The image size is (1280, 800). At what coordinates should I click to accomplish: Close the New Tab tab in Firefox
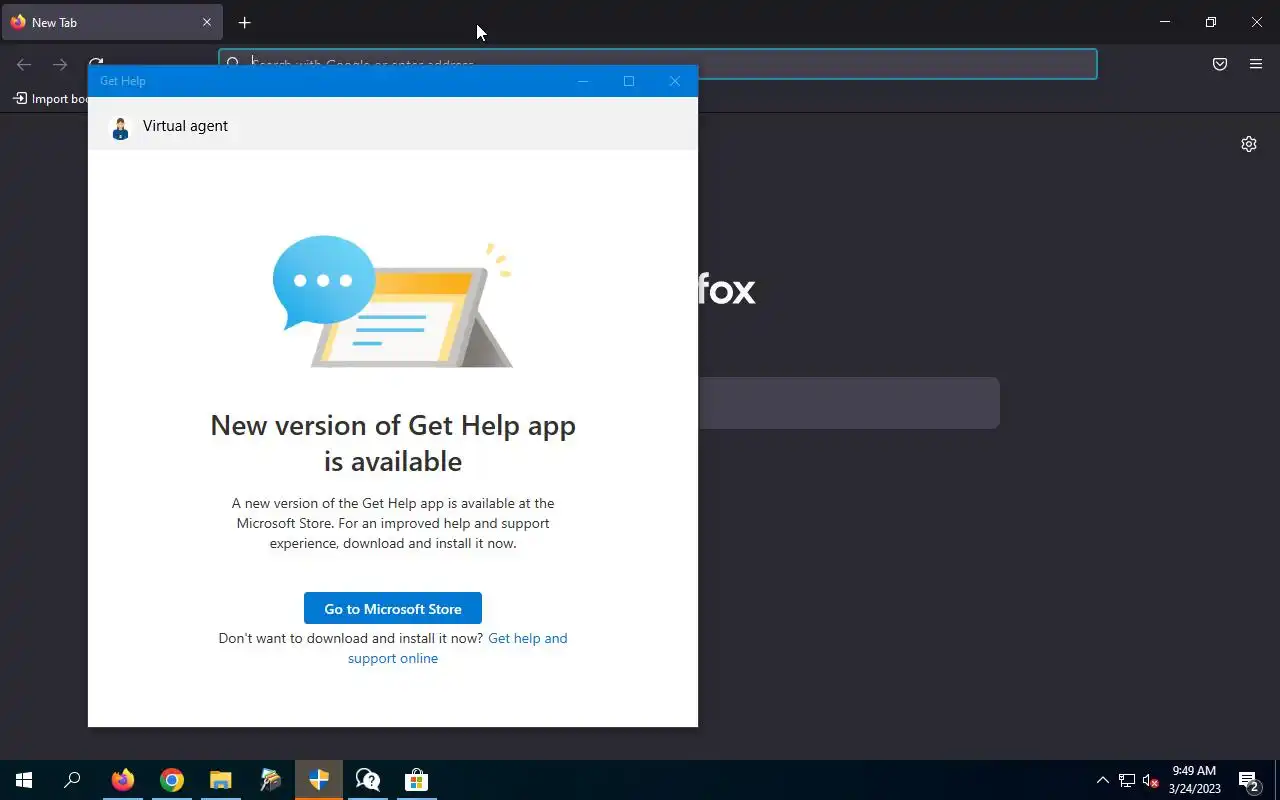207,22
